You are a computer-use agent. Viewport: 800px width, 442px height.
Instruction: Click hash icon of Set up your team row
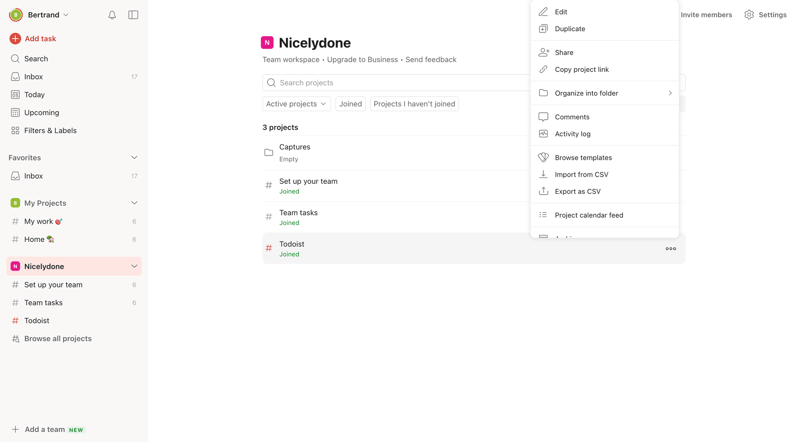[x=268, y=185]
